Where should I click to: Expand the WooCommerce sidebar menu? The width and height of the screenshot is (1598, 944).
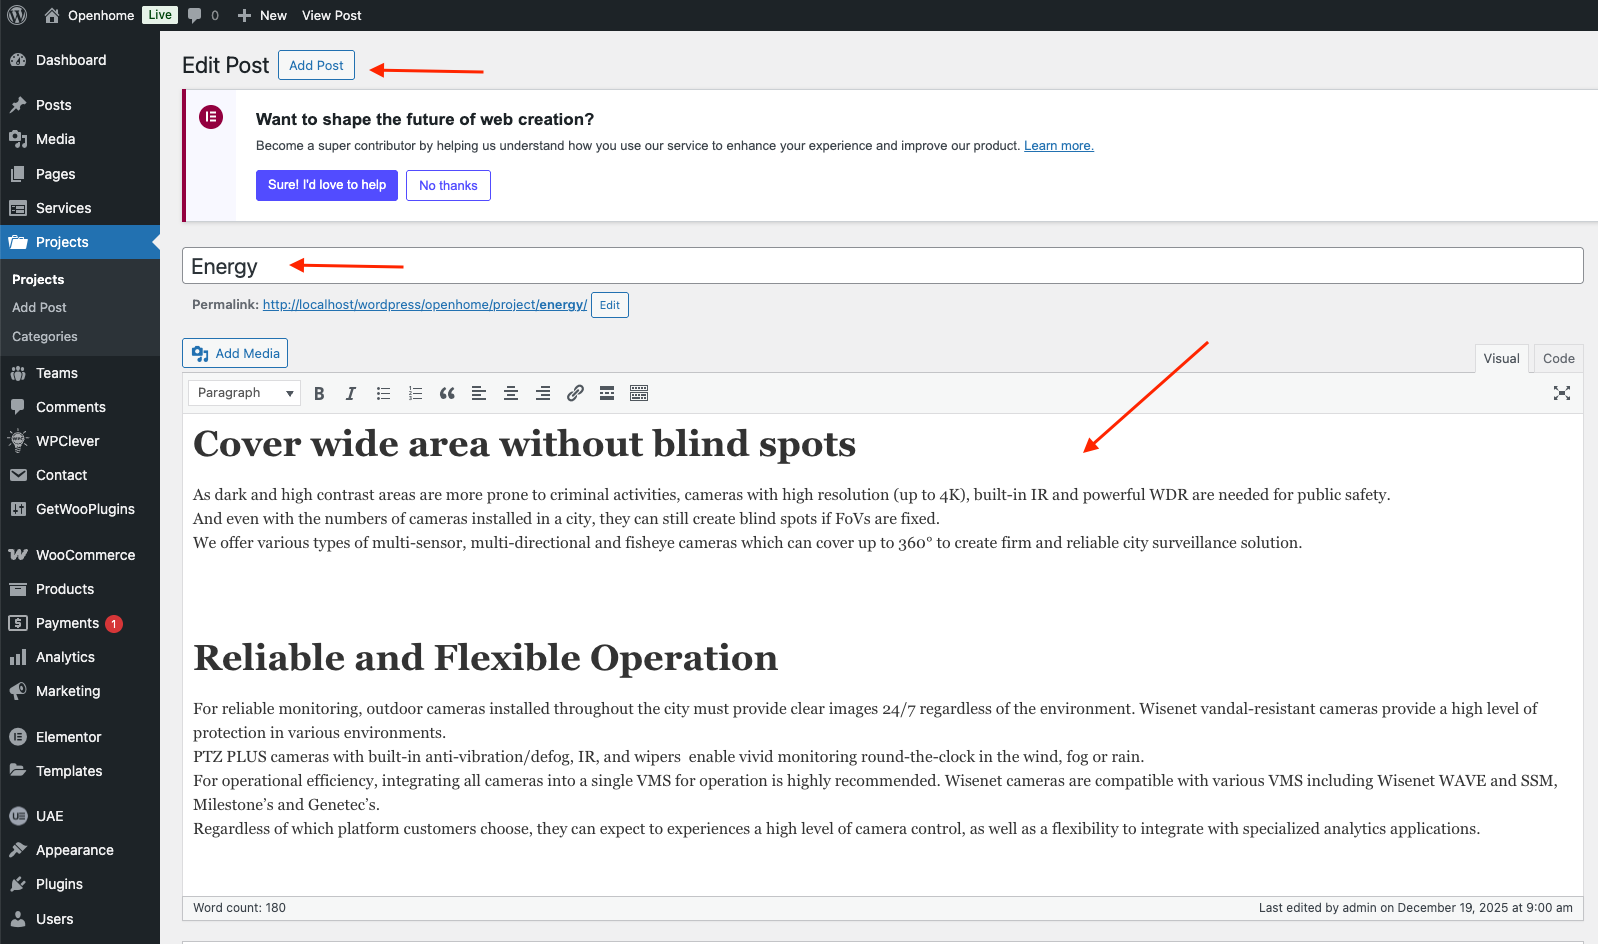coord(85,555)
